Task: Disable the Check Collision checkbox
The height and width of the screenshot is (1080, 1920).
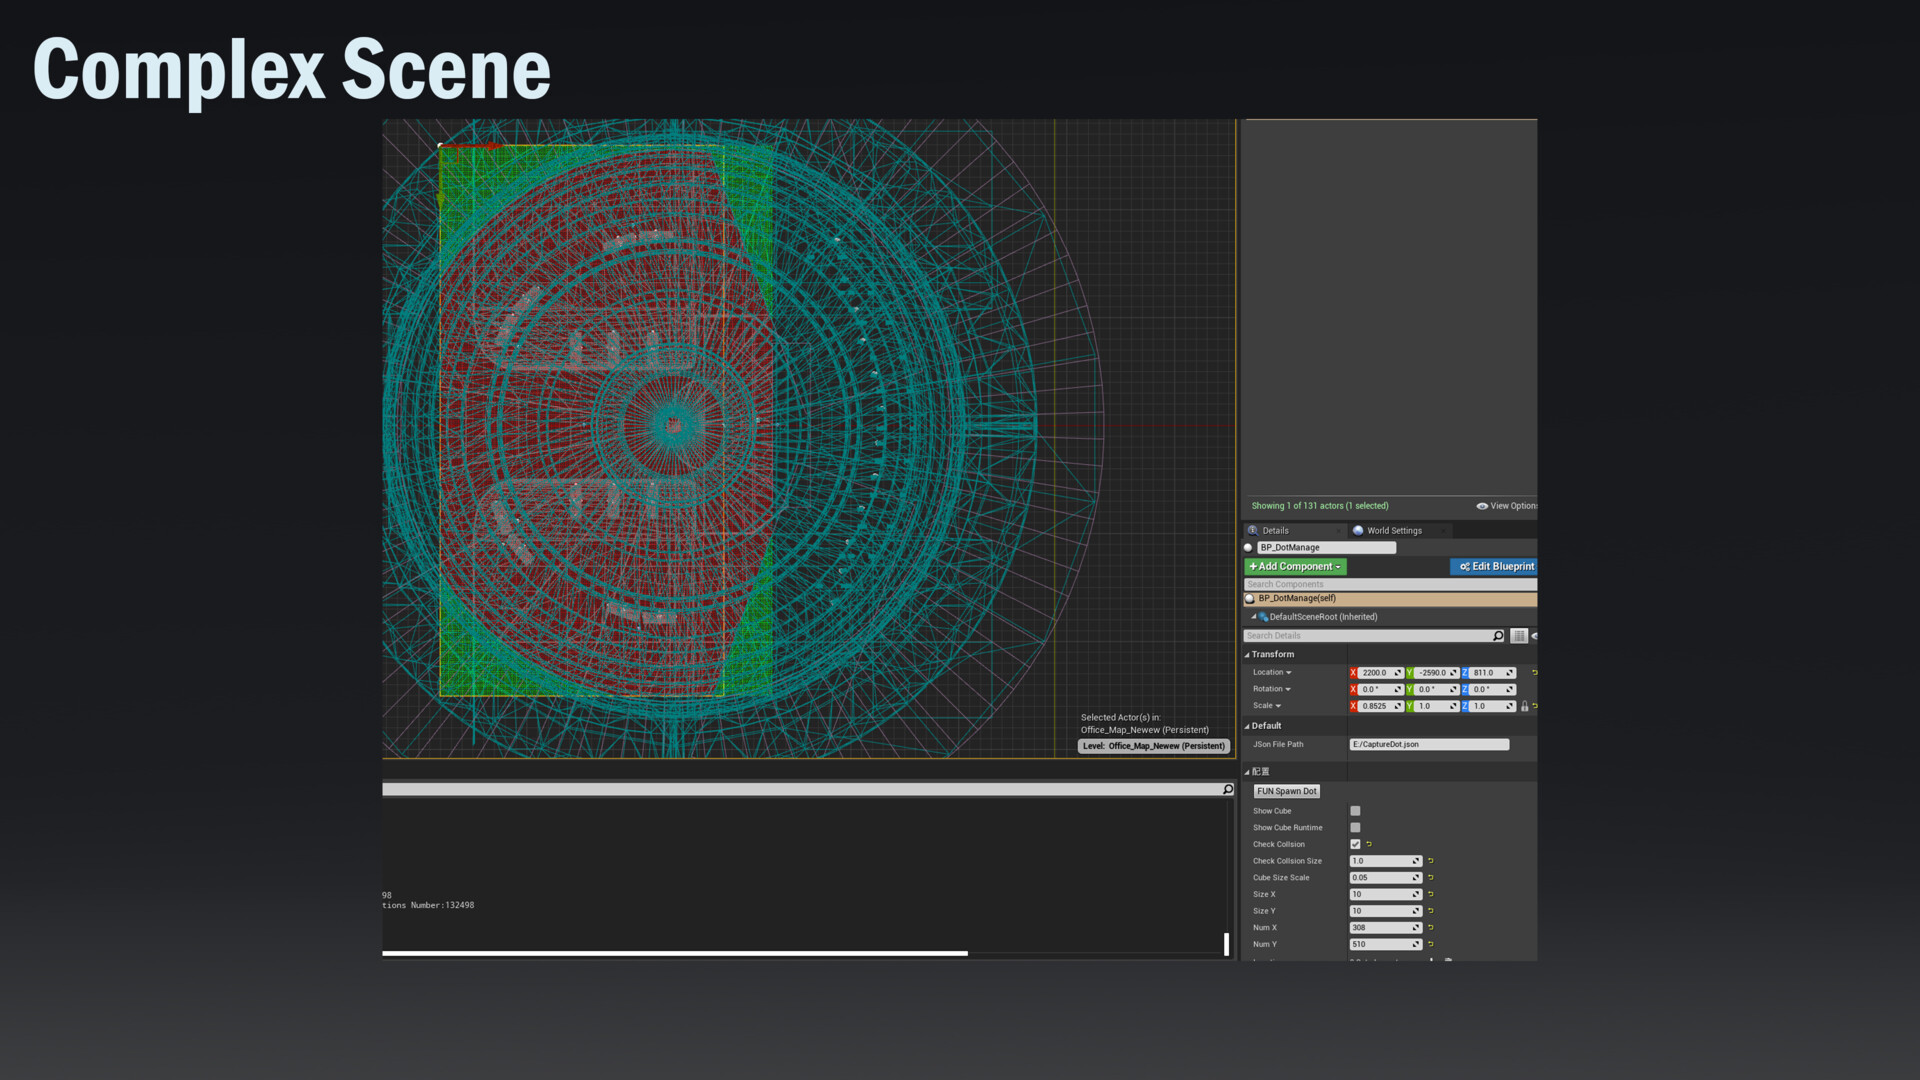Action: tap(1355, 844)
